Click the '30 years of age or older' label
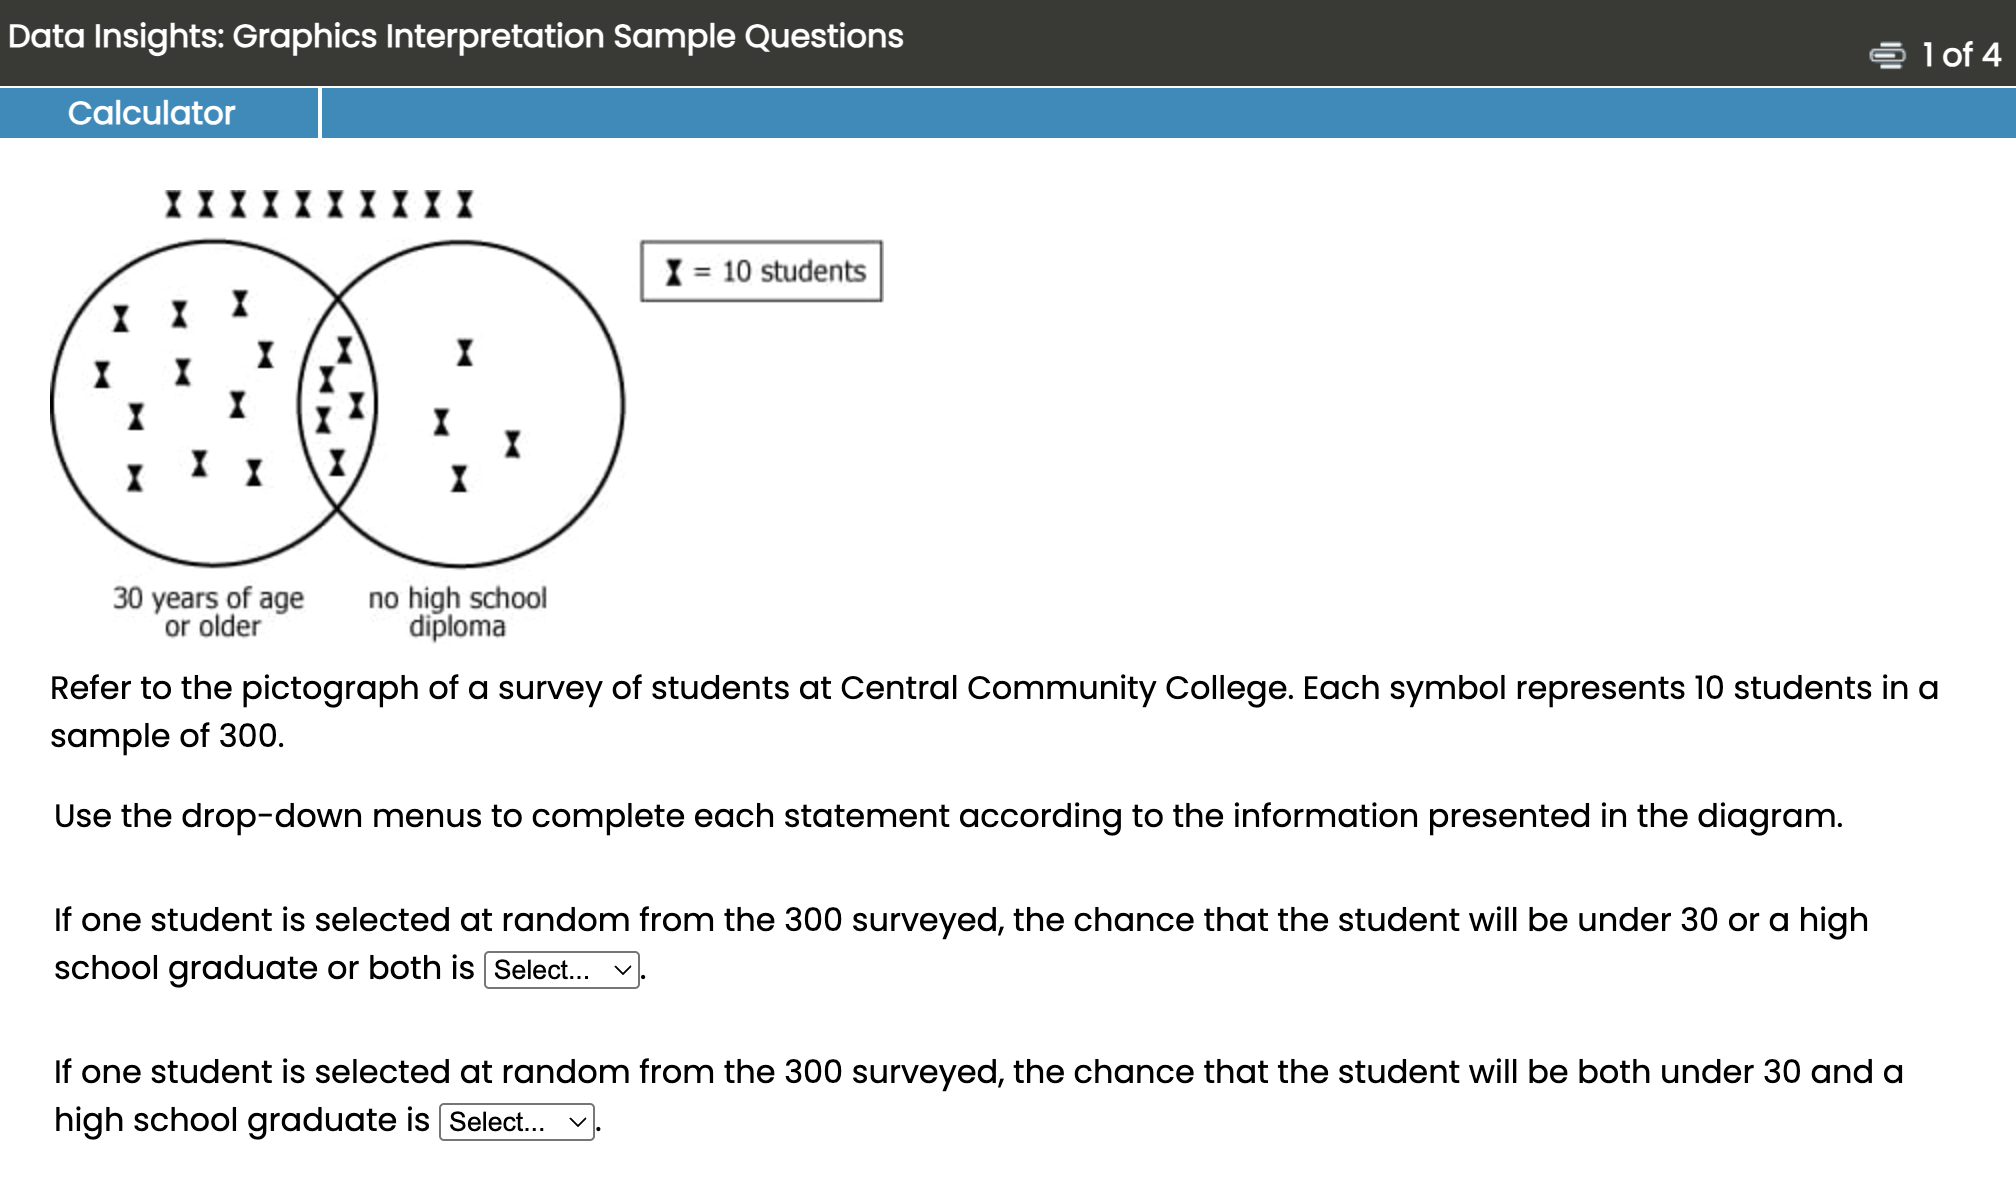This screenshot has height=1204, width=2016. tap(209, 612)
